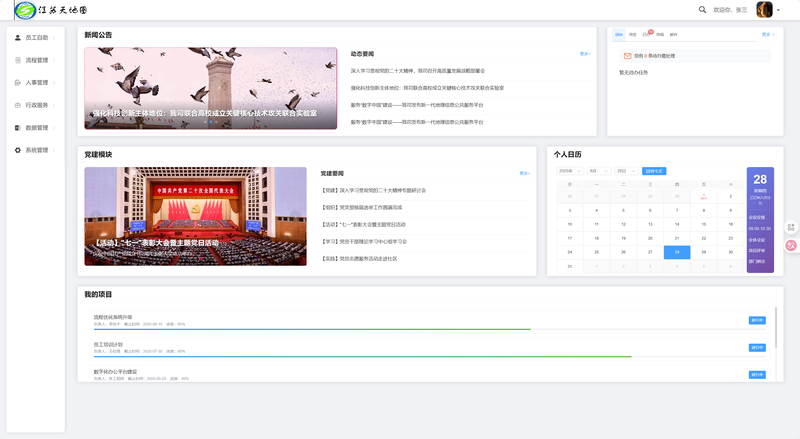Image resolution: width=800 pixels, height=439 pixels.
Task: Select highlighted date 28 in calendar grid
Action: coord(677,252)
